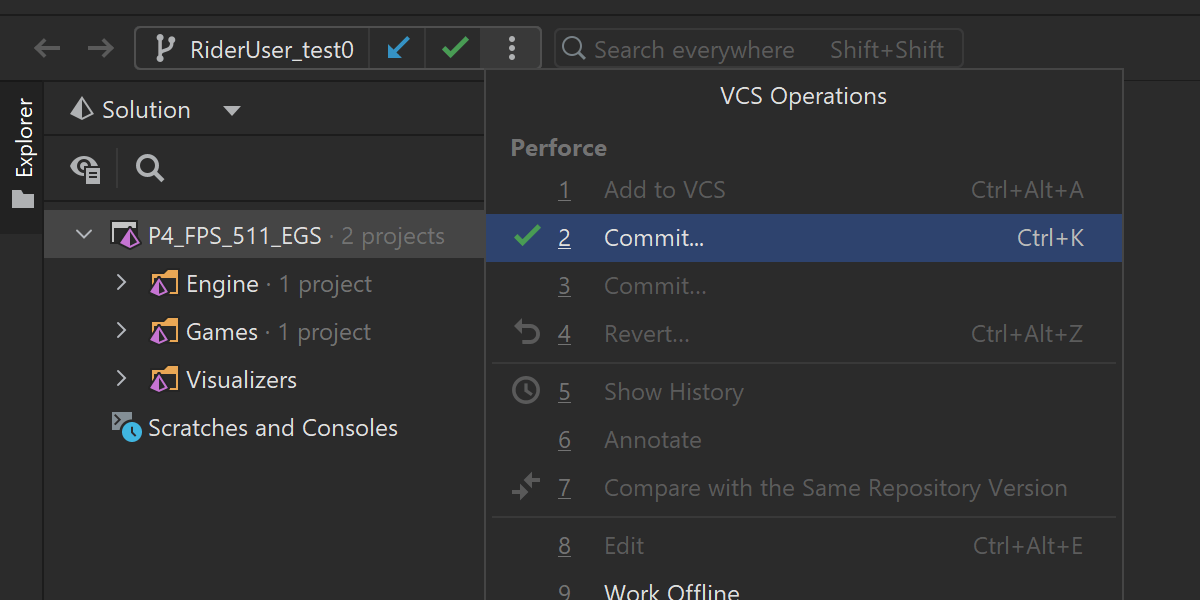Click the green Commit checkmark in toolbar
The width and height of the screenshot is (1200, 600).
455,48
